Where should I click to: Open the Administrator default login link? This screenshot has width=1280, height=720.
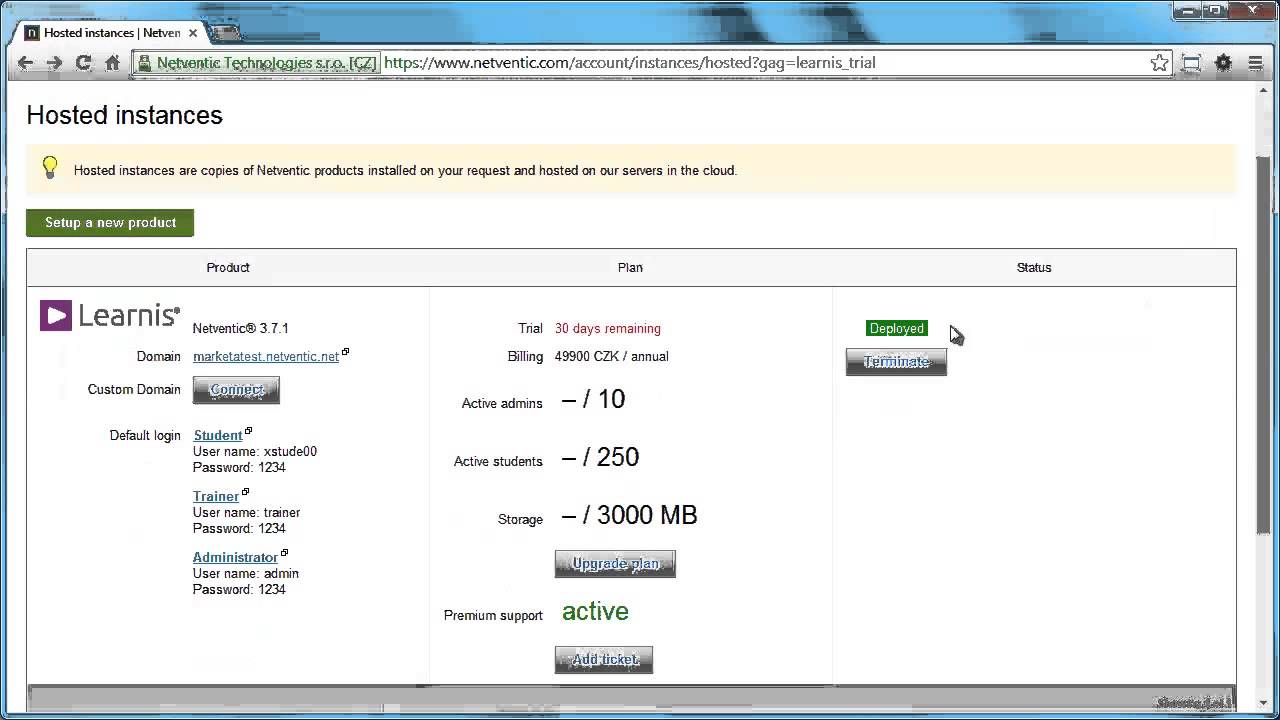pyautogui.click(x=235, y=558)
